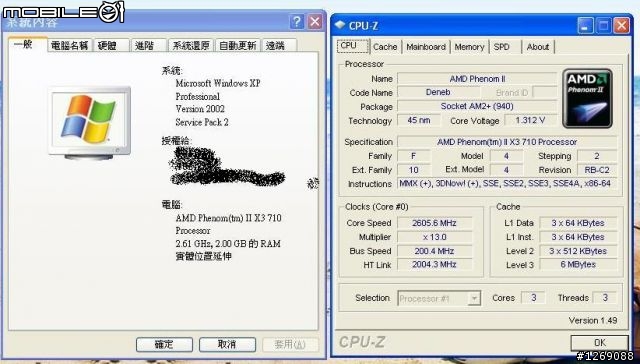Switch to the Mainboard tab in CPU-Z
The height and width of the screenshot is (364, 640).
(426, 47)
